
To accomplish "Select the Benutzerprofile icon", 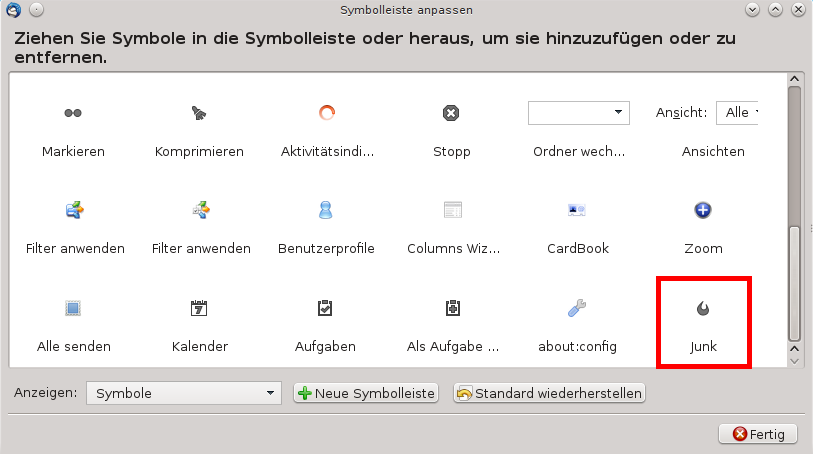I will click(325, 210).
